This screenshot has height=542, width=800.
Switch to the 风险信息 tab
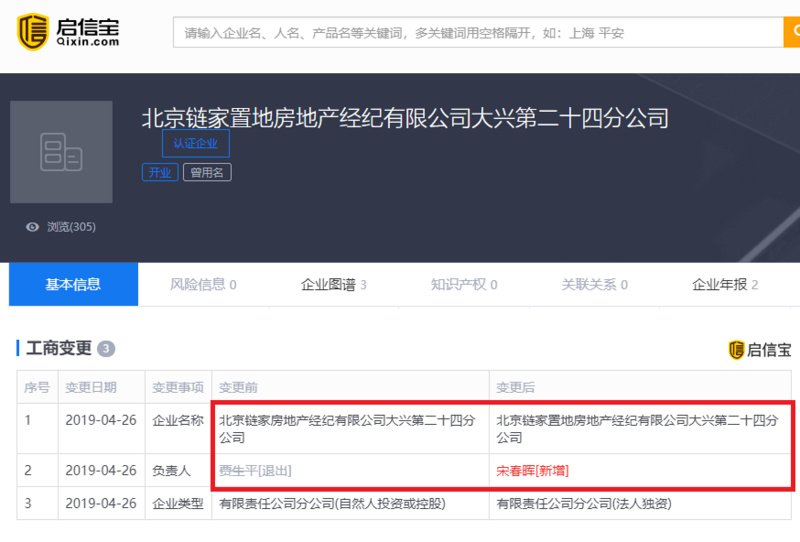point(203,284)
